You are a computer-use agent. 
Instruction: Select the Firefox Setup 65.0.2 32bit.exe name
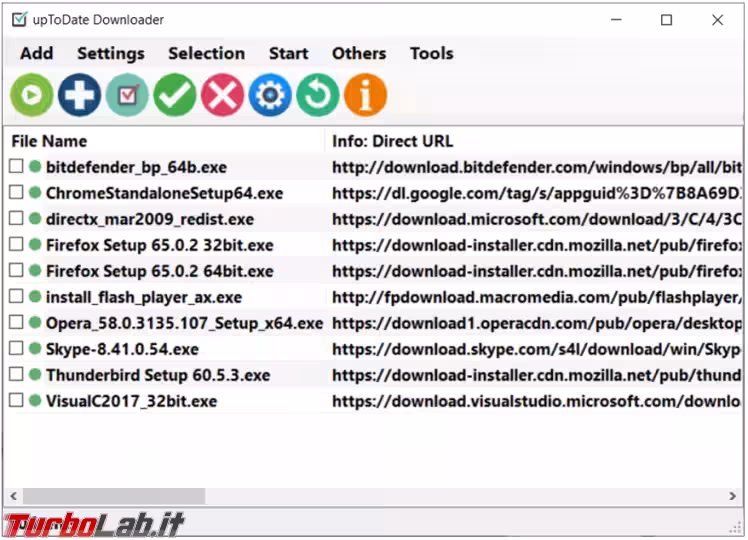160,245
